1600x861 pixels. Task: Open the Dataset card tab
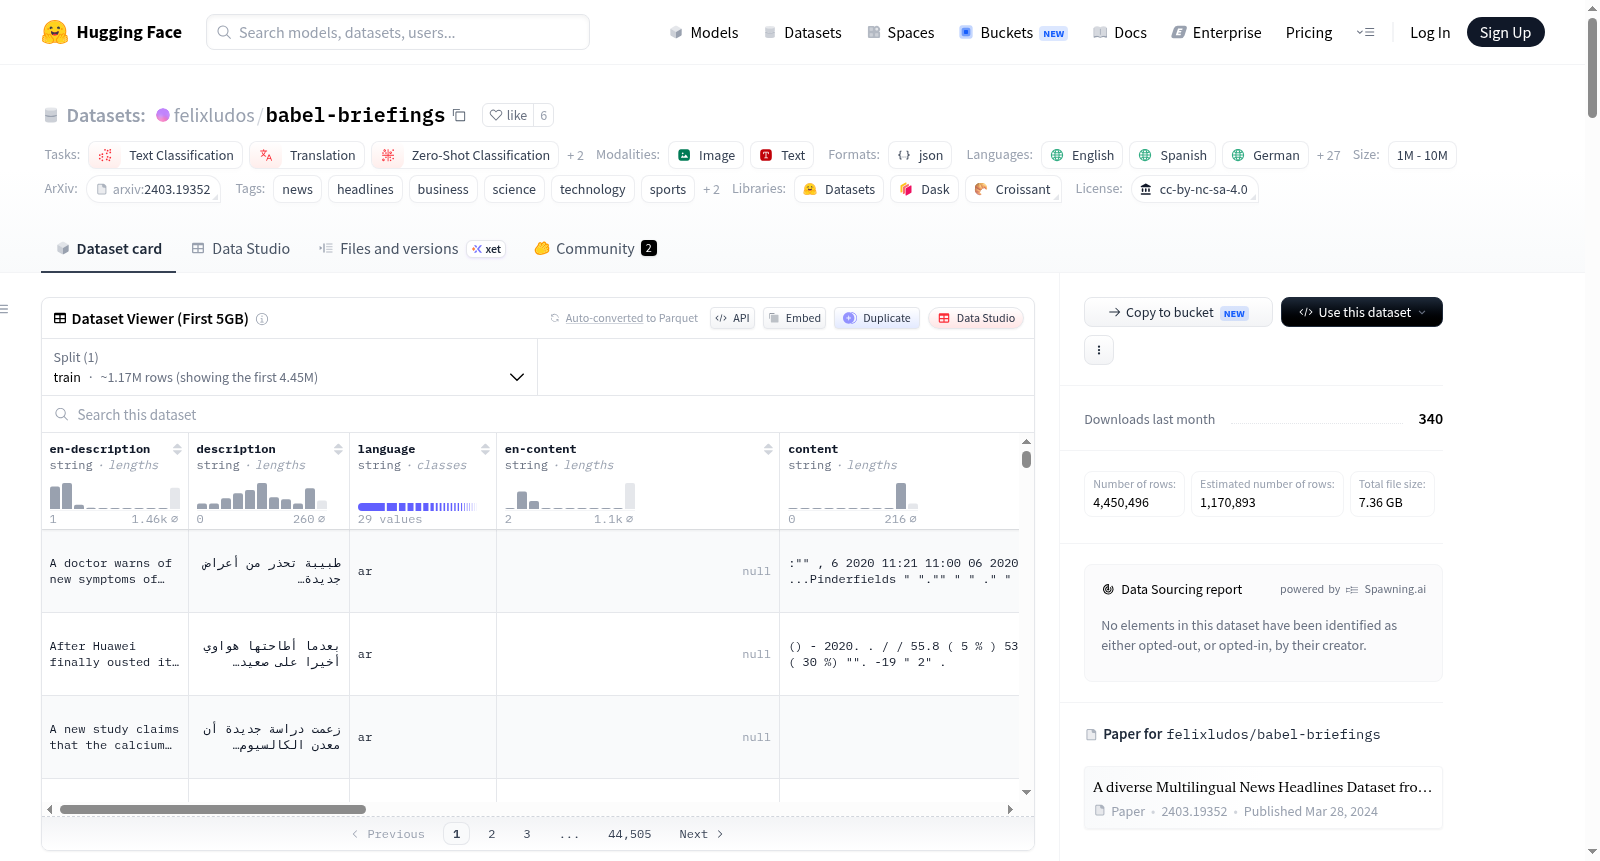[x=109, y=248]
